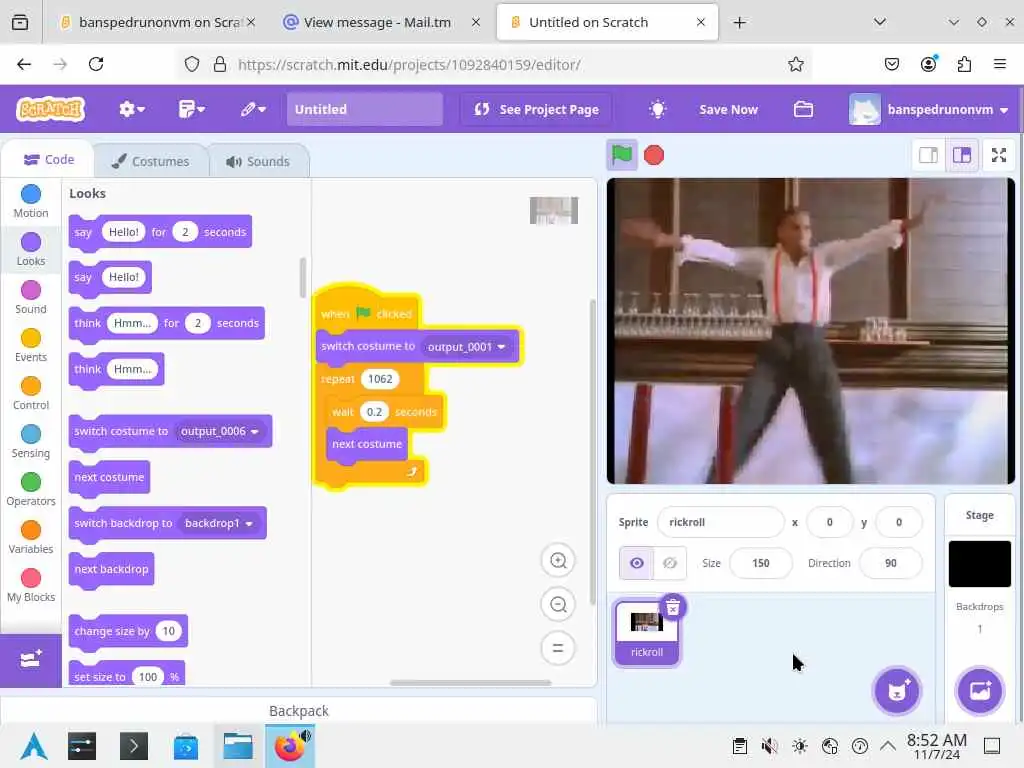This screenshot has width=1024, height=768.
Task: Show the sprite using the eye icon
Action: coord(637,563)
